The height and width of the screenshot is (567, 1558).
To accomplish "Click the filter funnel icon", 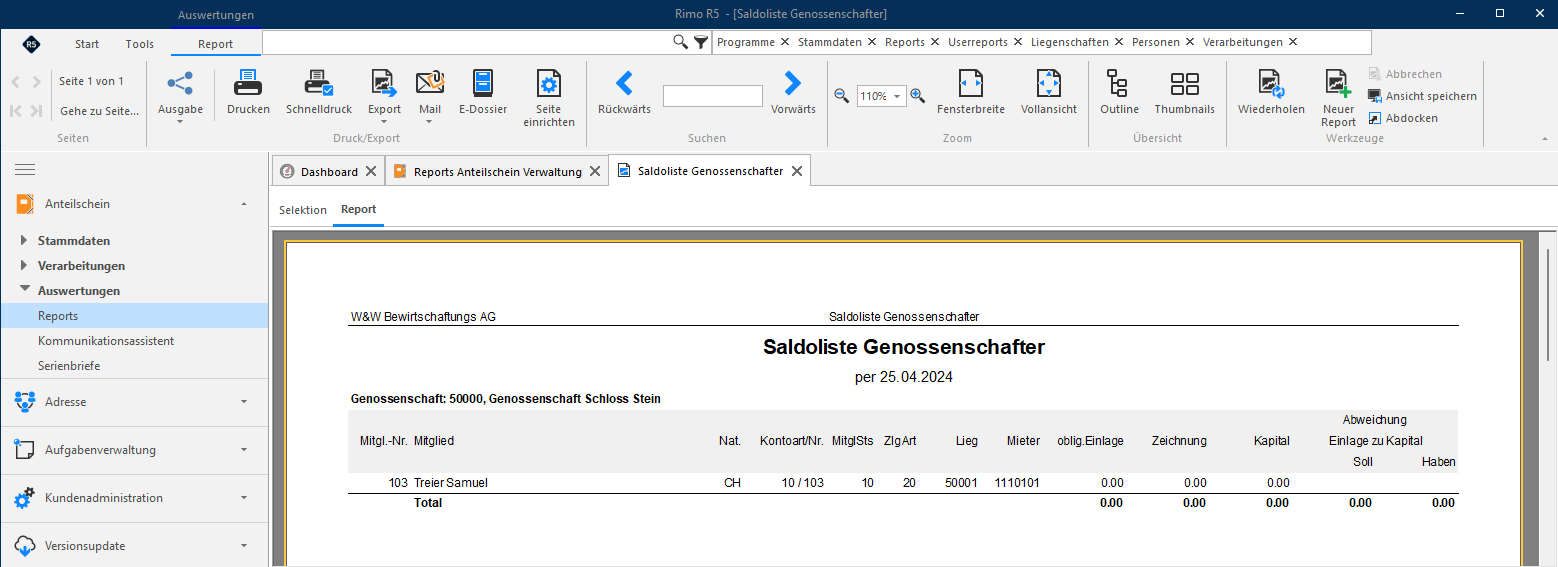I will (x=701, y=42).
